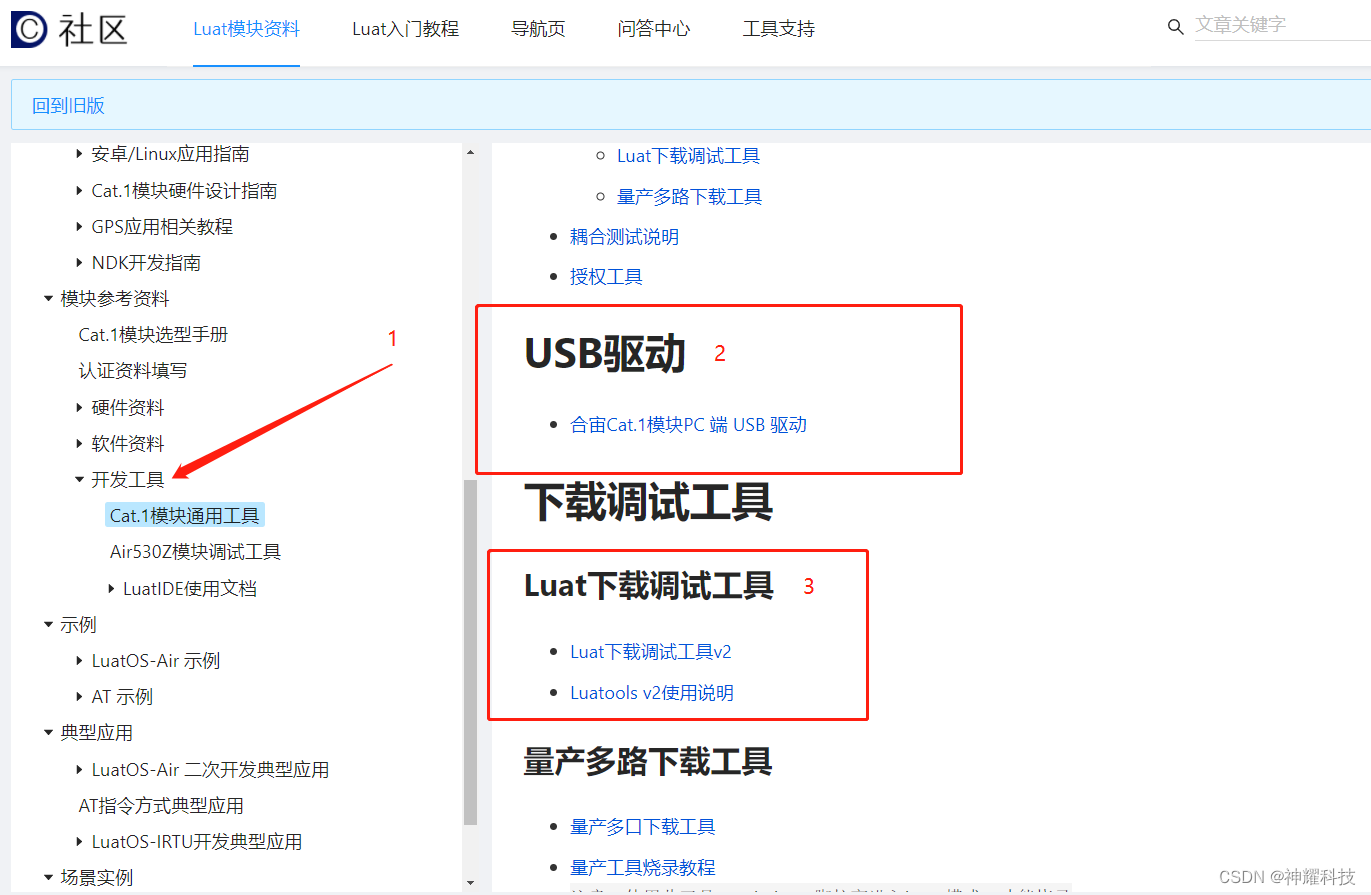Click the community logo icon
The height and width of the screenshot is (895, 1371).
pos(28,29)
